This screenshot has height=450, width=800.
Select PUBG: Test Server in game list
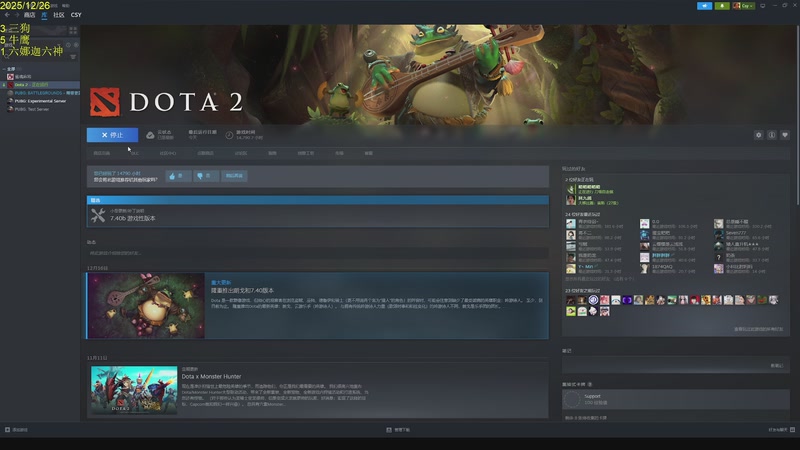point(40,109)
